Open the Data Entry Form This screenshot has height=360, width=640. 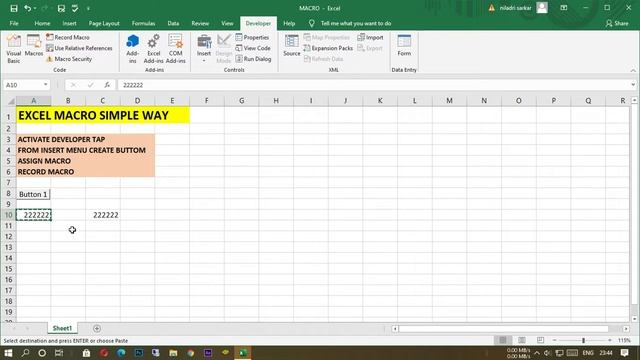coord(404,46)
